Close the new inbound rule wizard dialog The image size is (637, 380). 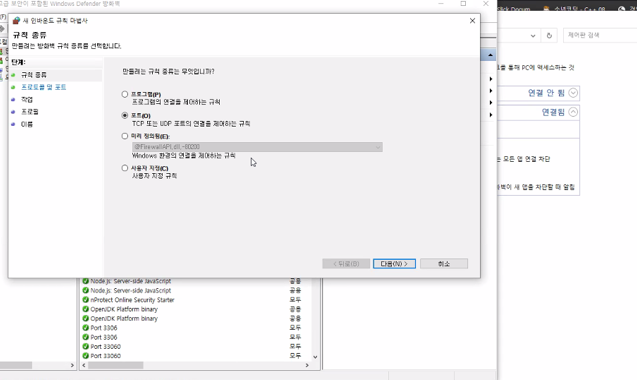pyautogui.click(x=472, y=21)
